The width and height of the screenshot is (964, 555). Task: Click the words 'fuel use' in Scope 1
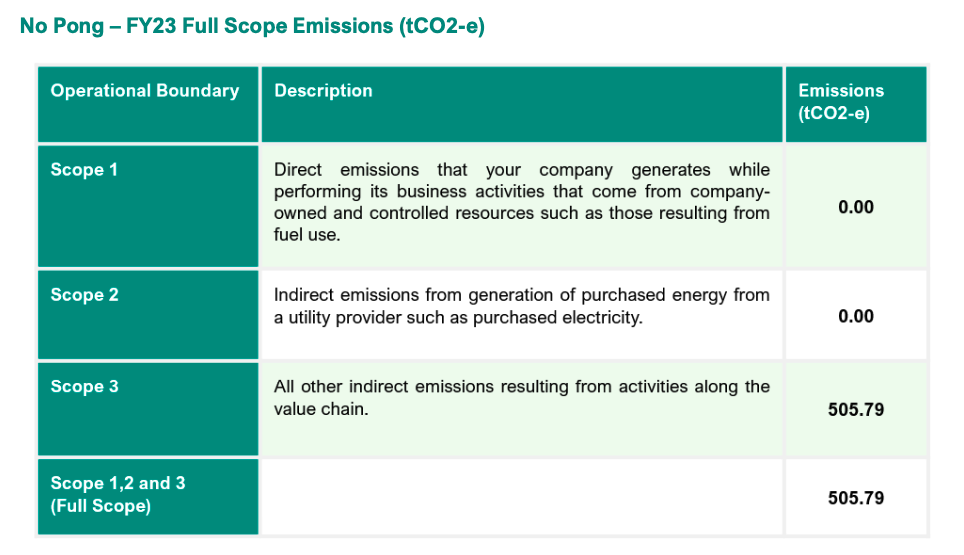307,235
